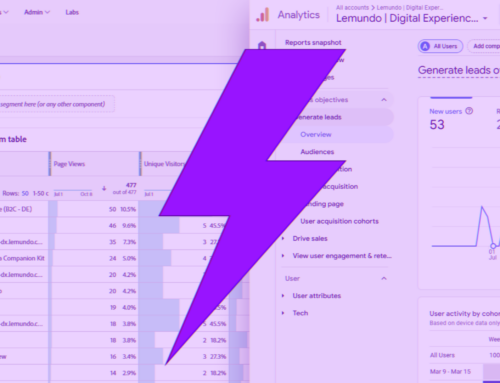The height and width of the screenshot is (383, 500).
Task: Select the Companion Kit table row
Action: click(x=100, y=258)
